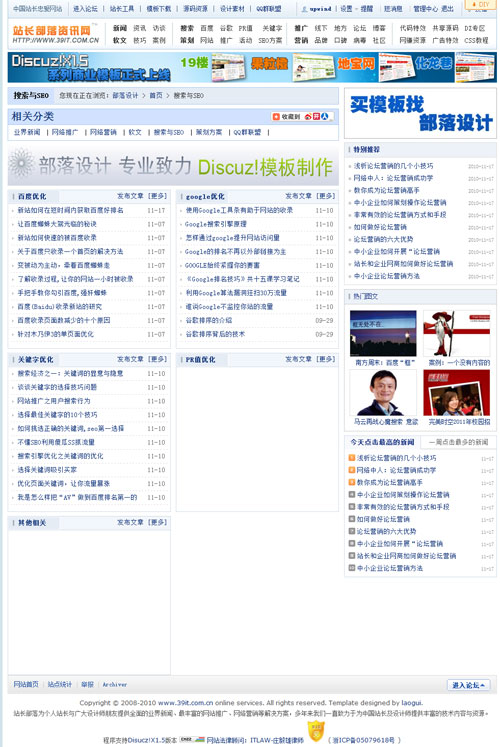Click the 站长部落资讯网 site logo
This screenshot has height=747, width=500.
55,34
